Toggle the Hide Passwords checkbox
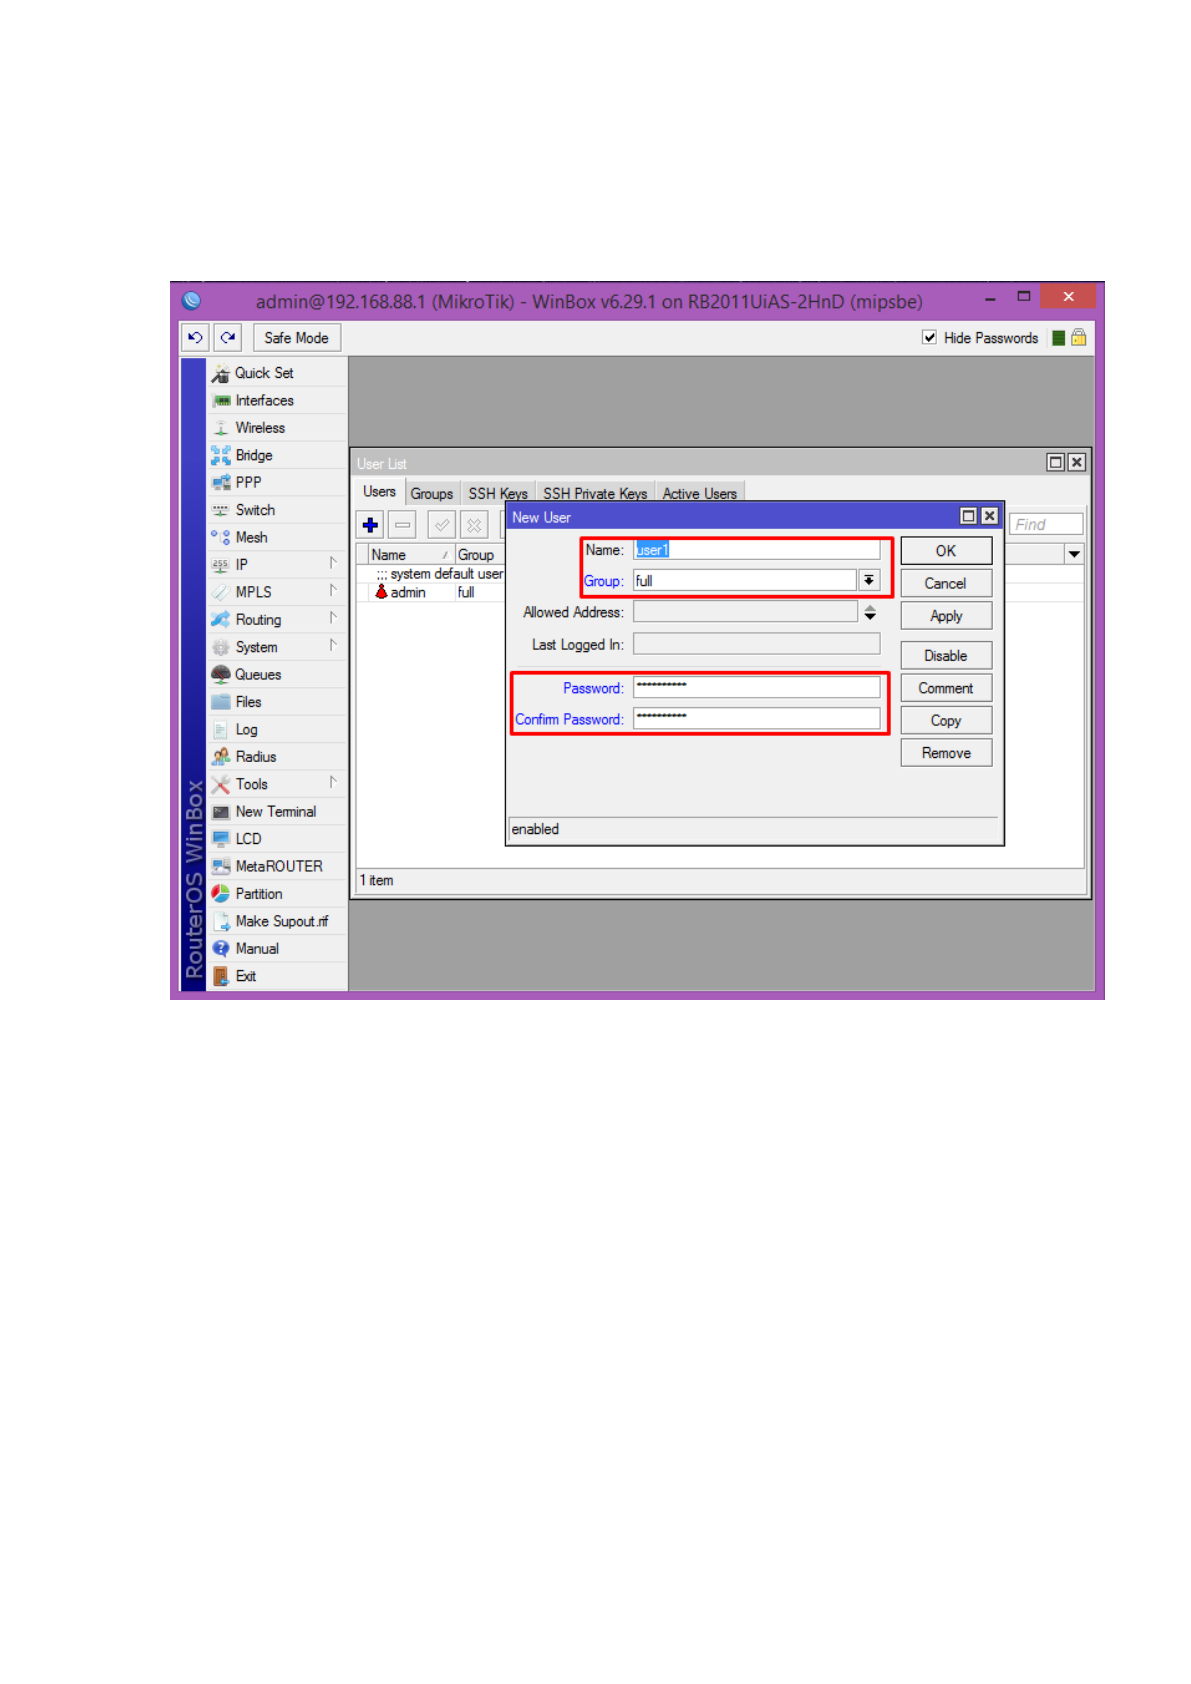The height and width of the screenshot is (1684, 1191). [929, 338]
